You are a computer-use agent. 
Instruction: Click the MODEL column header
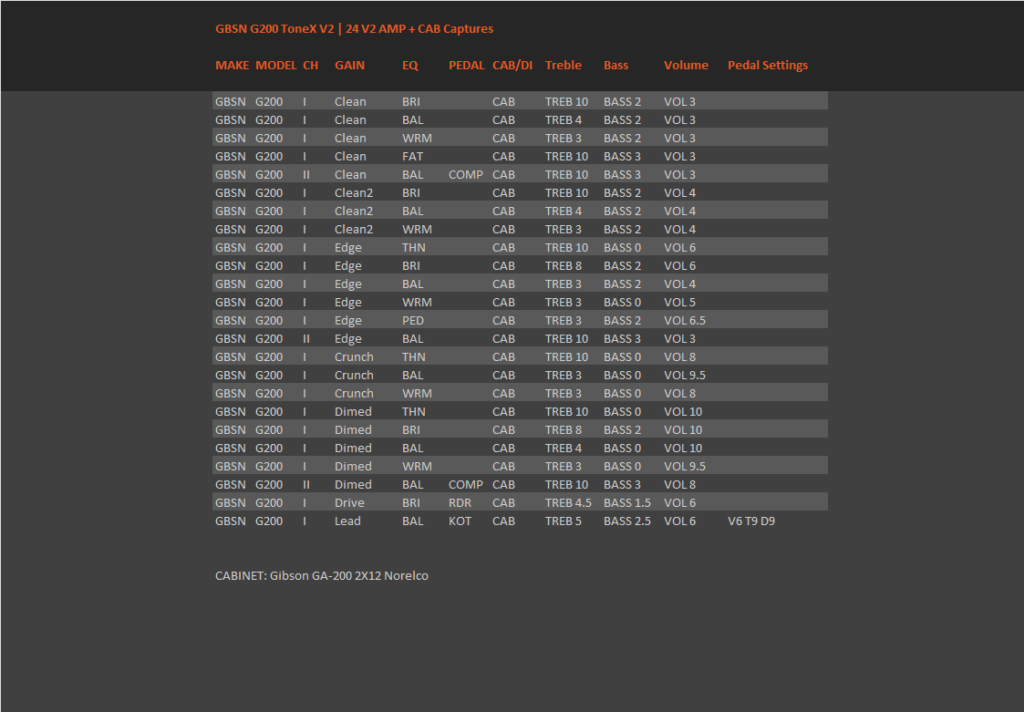pos(276,65)
